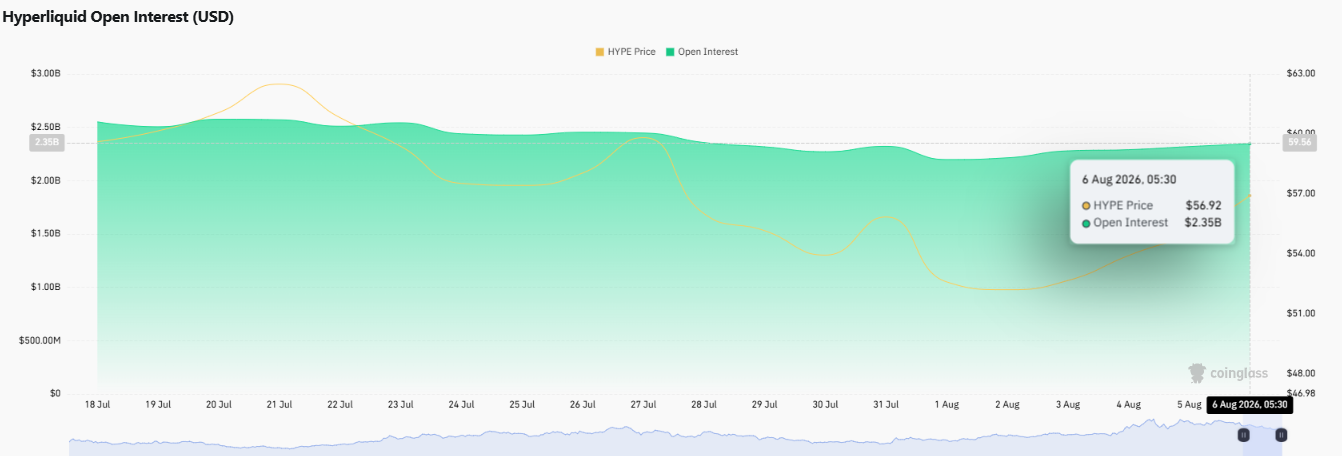Toggle the Open Interest legend series

[x=701, y=51]
